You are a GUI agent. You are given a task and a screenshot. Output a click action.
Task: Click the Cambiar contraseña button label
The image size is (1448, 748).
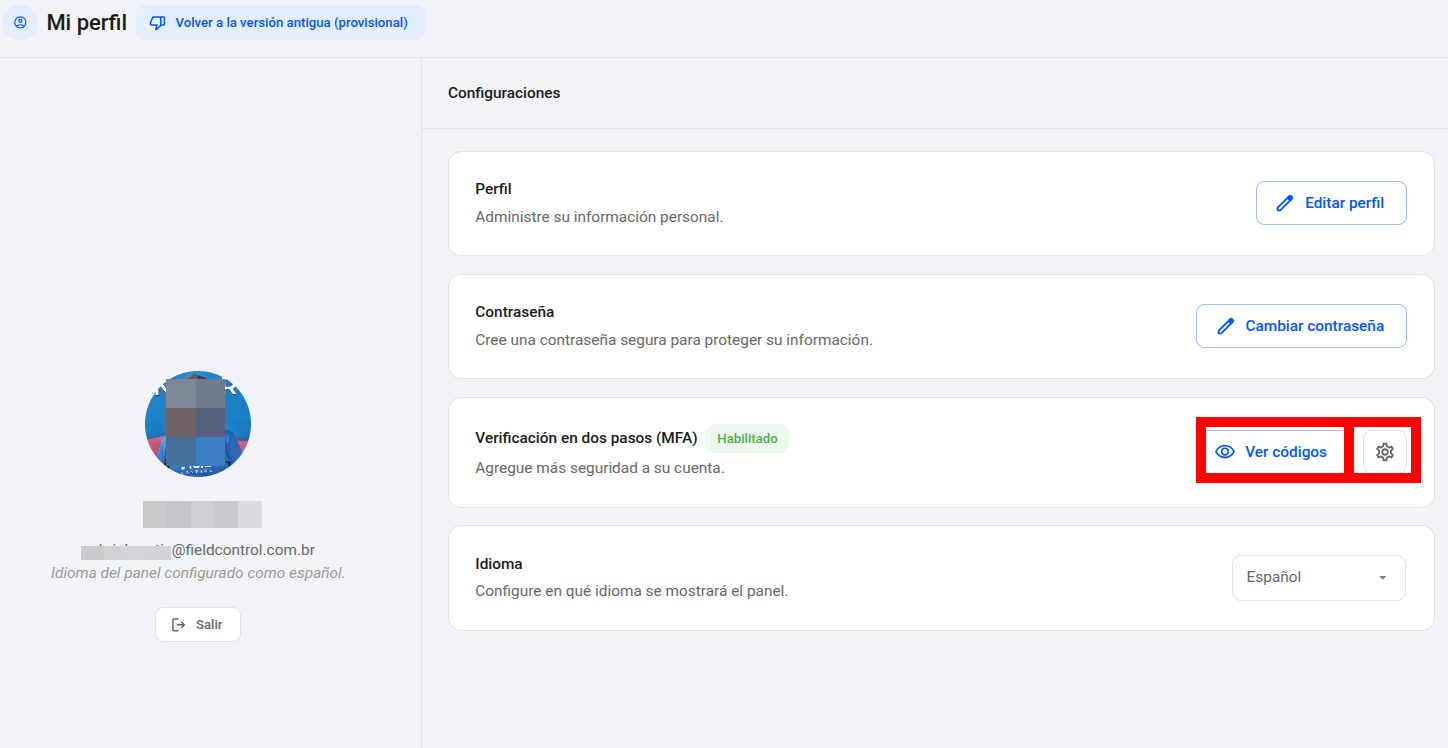pyautogui.click(x=1315, y=326)
